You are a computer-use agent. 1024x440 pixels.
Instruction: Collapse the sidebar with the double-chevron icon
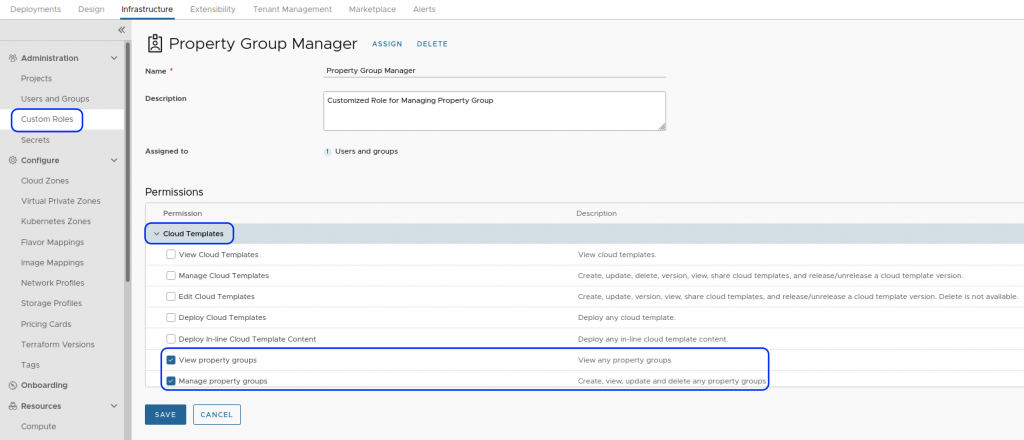tap(121, 30)
